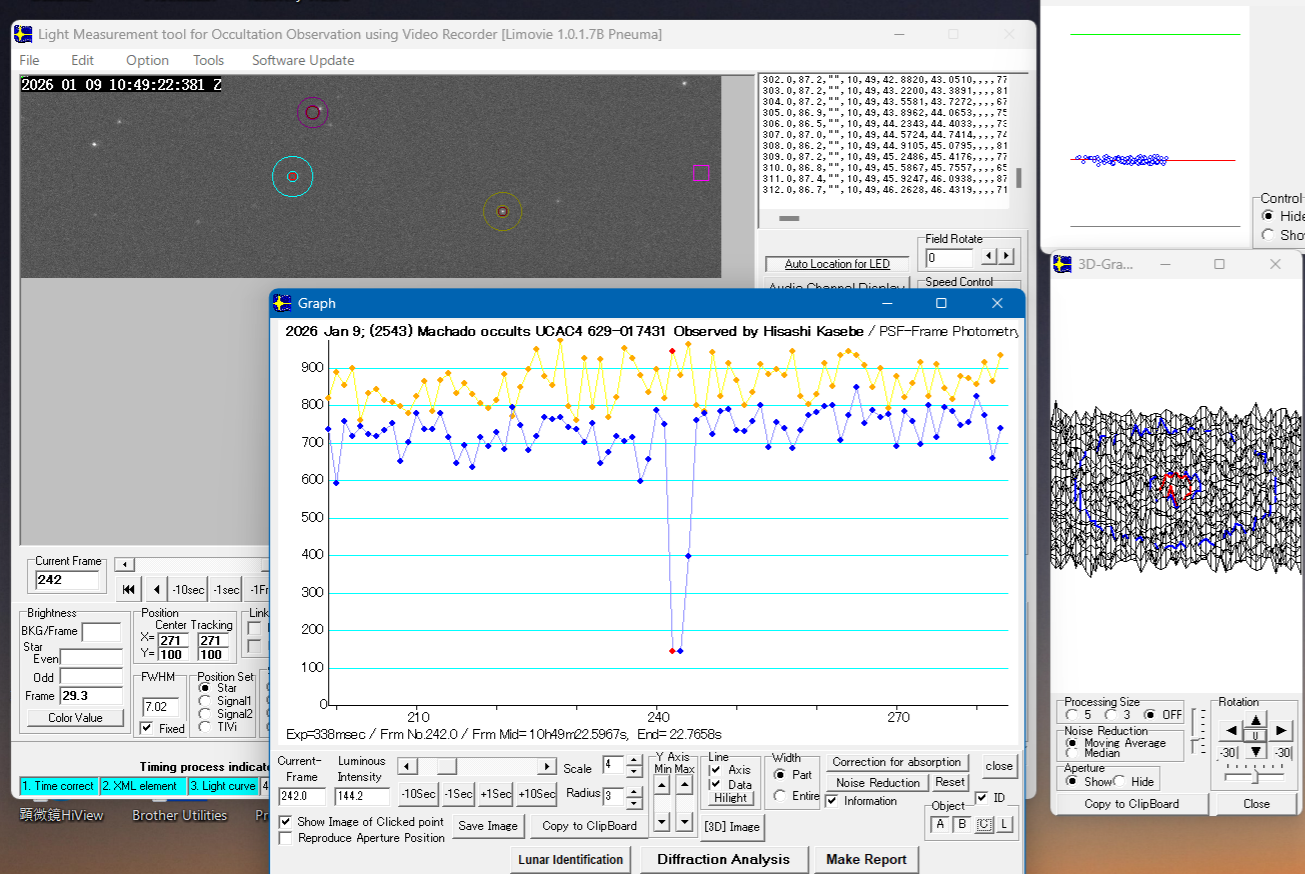1305x874 pixels.
Task: Select Object L button in Graph
Action: (1003, 825)
